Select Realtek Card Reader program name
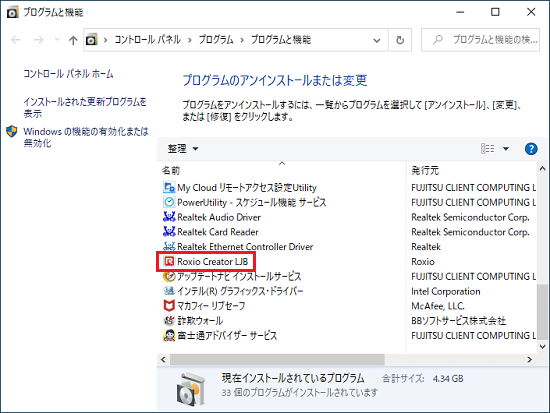This screenshot has height=413, width=550. point(218,232)
